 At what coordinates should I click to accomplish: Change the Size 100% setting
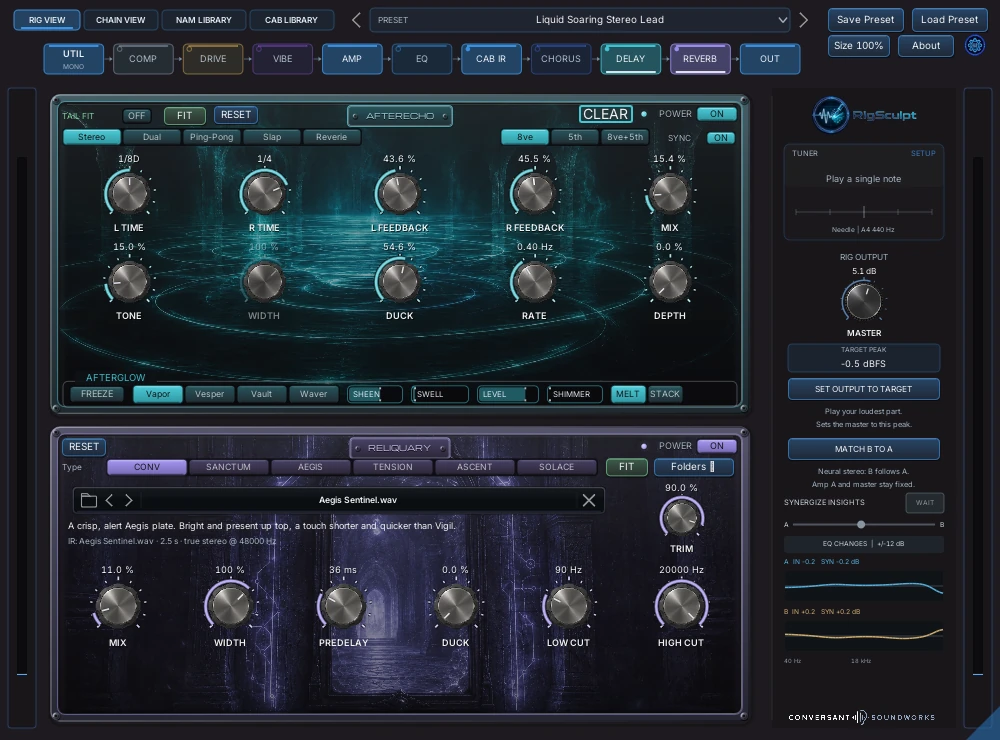coord(858,46)
